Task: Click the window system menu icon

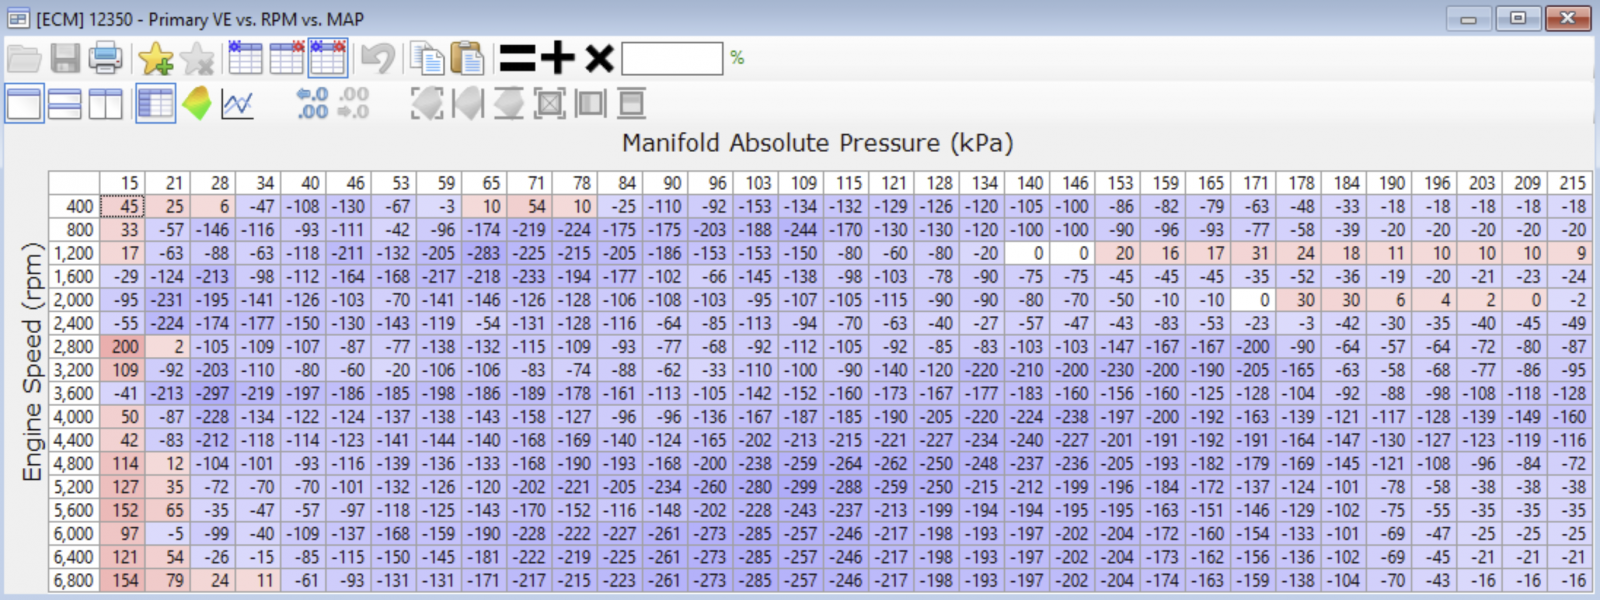Action: (x=18, y=18)
